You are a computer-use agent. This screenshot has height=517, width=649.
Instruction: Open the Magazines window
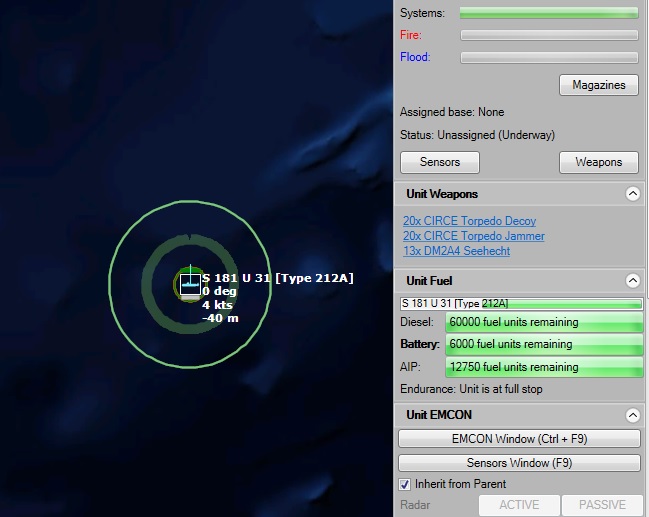pyautogui.click(x=599, y=85)
